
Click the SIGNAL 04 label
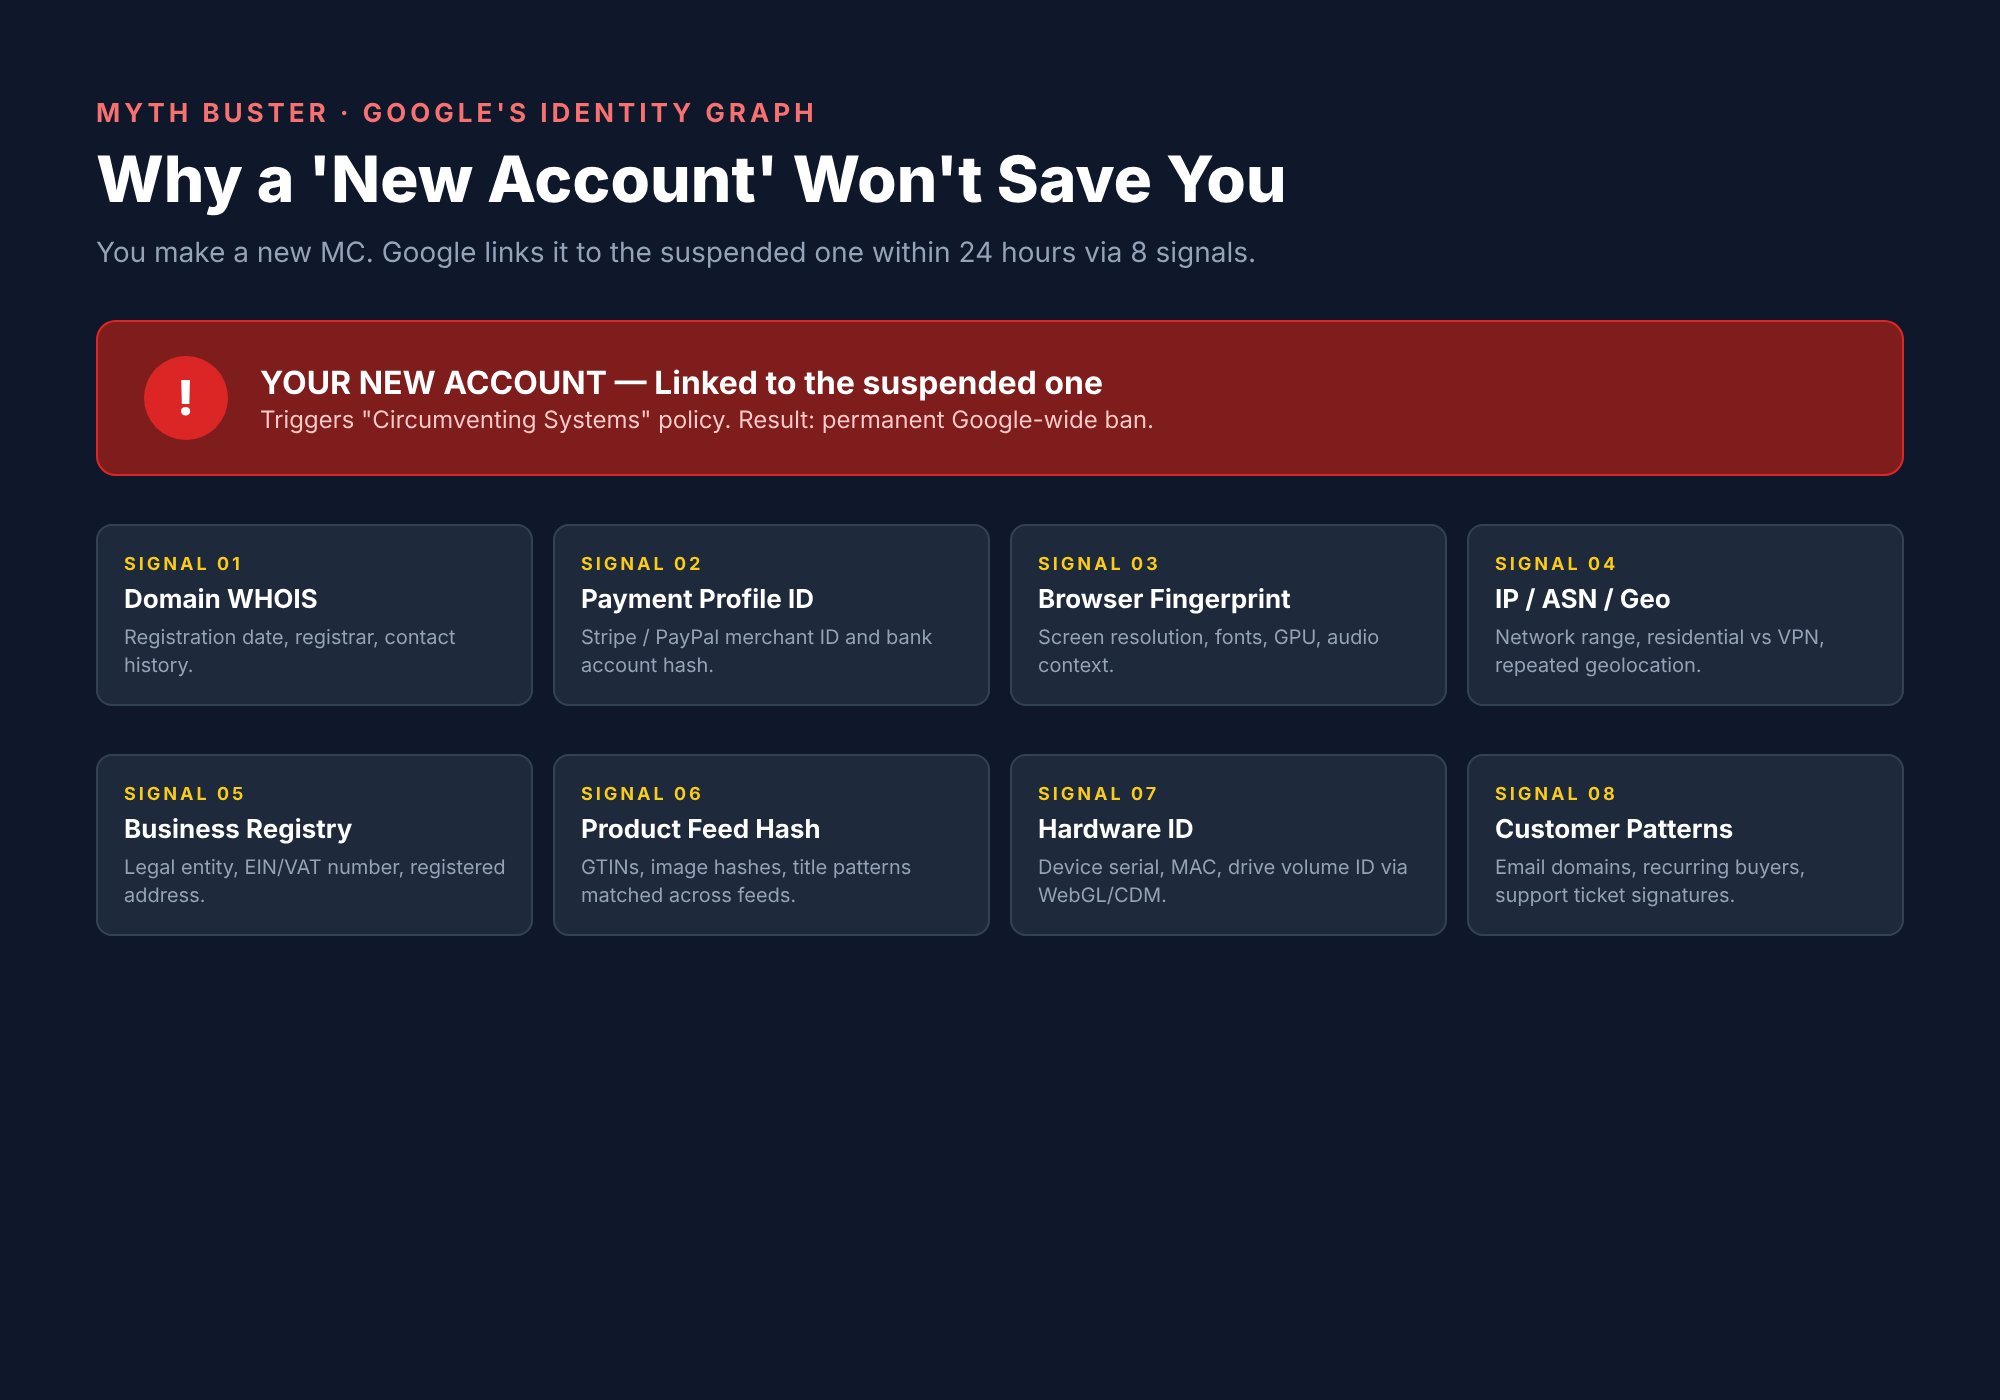tap(1555, 564)
